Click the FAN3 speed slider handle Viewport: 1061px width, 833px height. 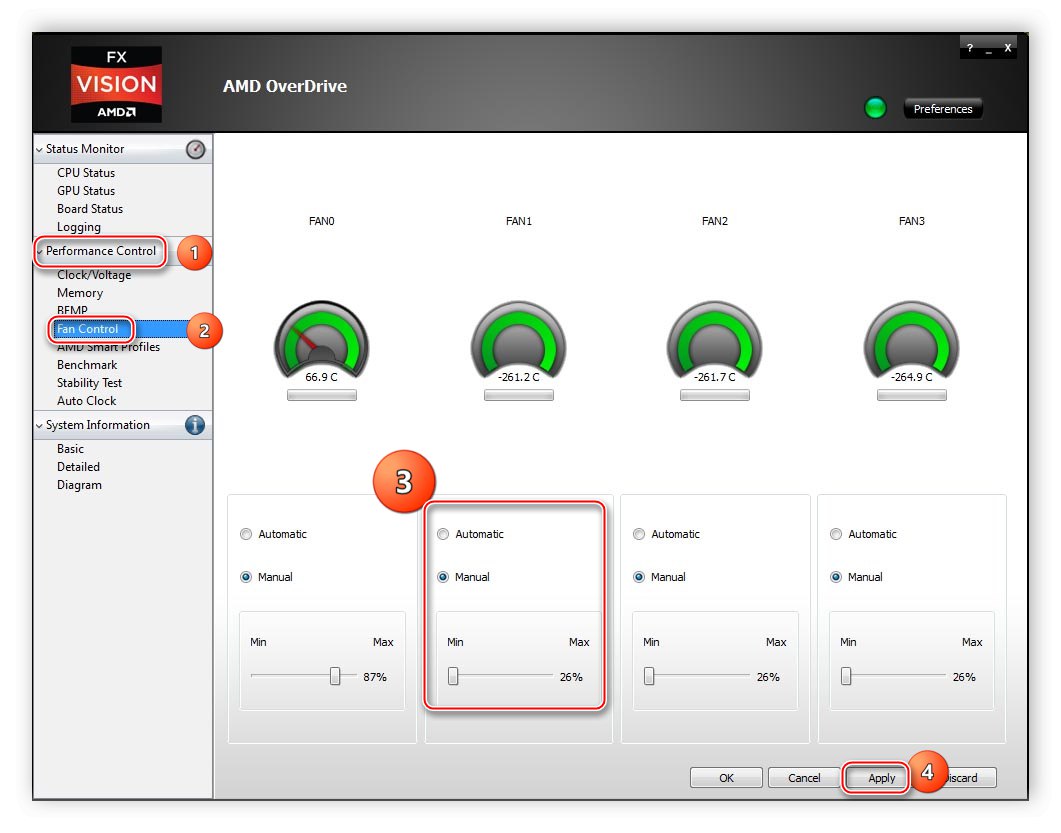(846, 676)
